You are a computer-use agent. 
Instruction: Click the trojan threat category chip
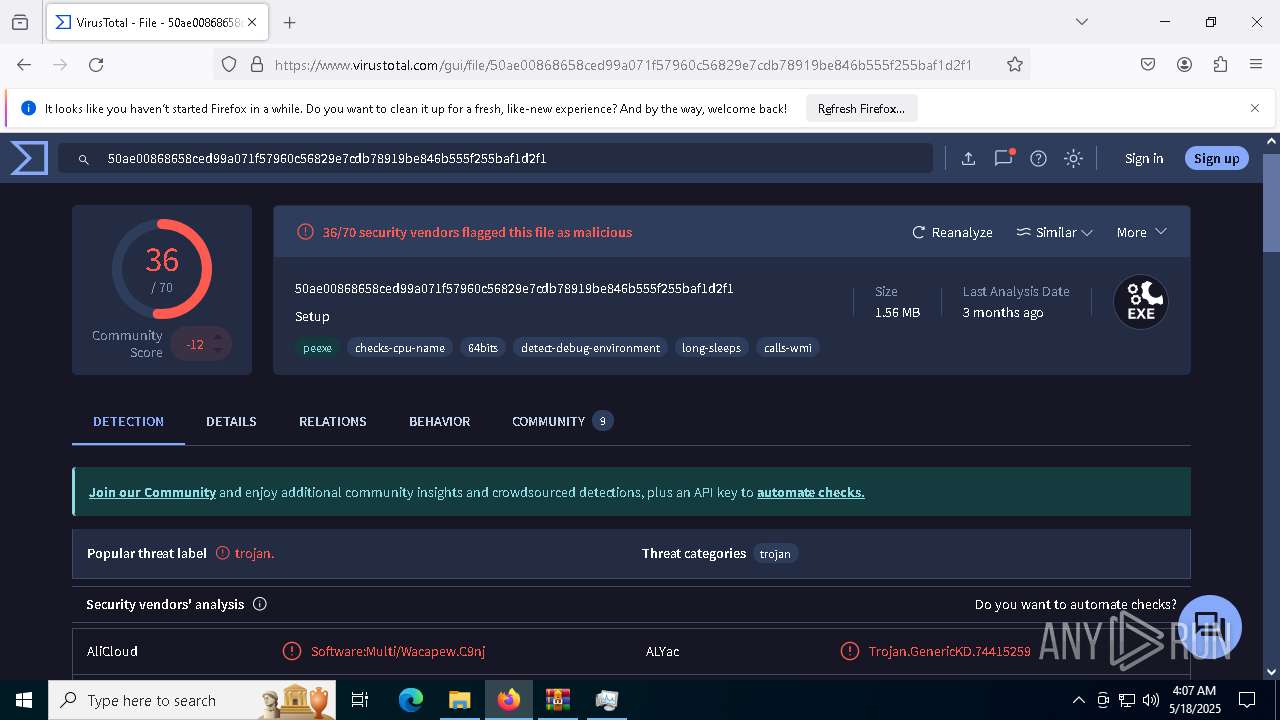[x=775, y=553]
